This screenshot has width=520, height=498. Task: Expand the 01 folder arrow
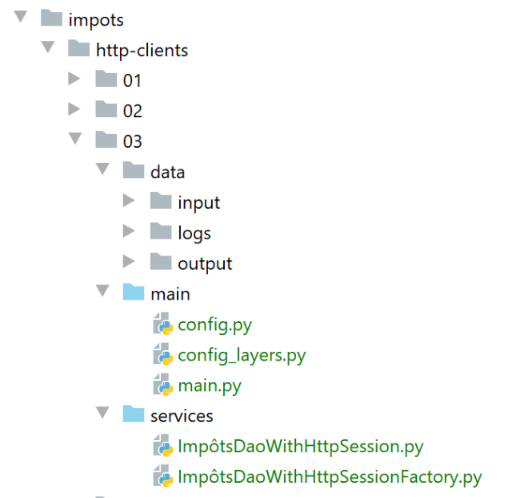coord(74,79)
